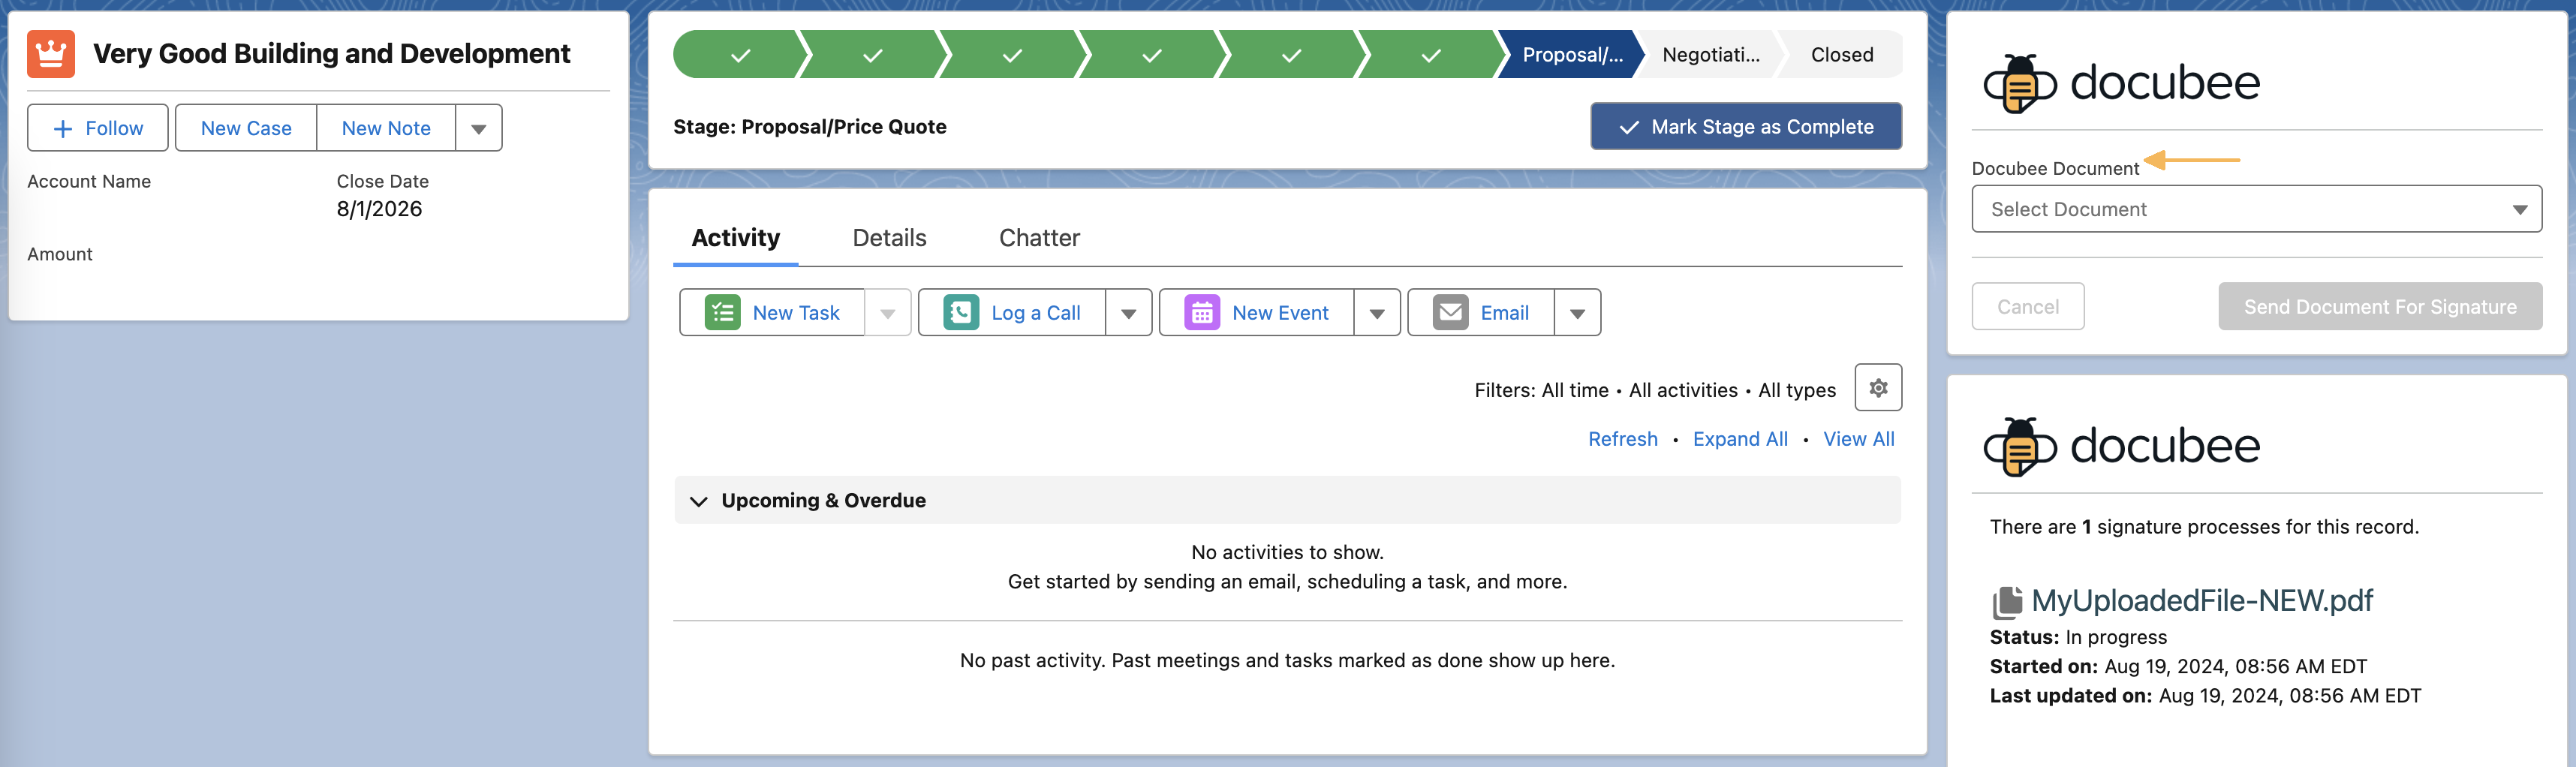This screenshot has width=2576, height=767.
Task: Click the Log a Call button
Action: tap(1012, 313)
